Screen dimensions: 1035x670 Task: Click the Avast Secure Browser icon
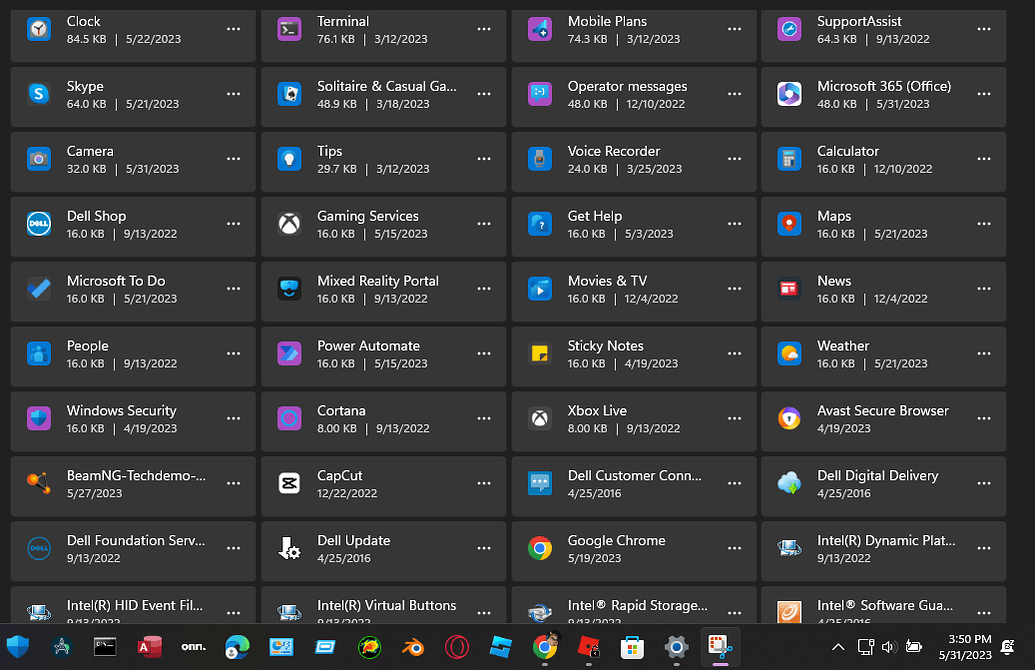tap(789, 418)
